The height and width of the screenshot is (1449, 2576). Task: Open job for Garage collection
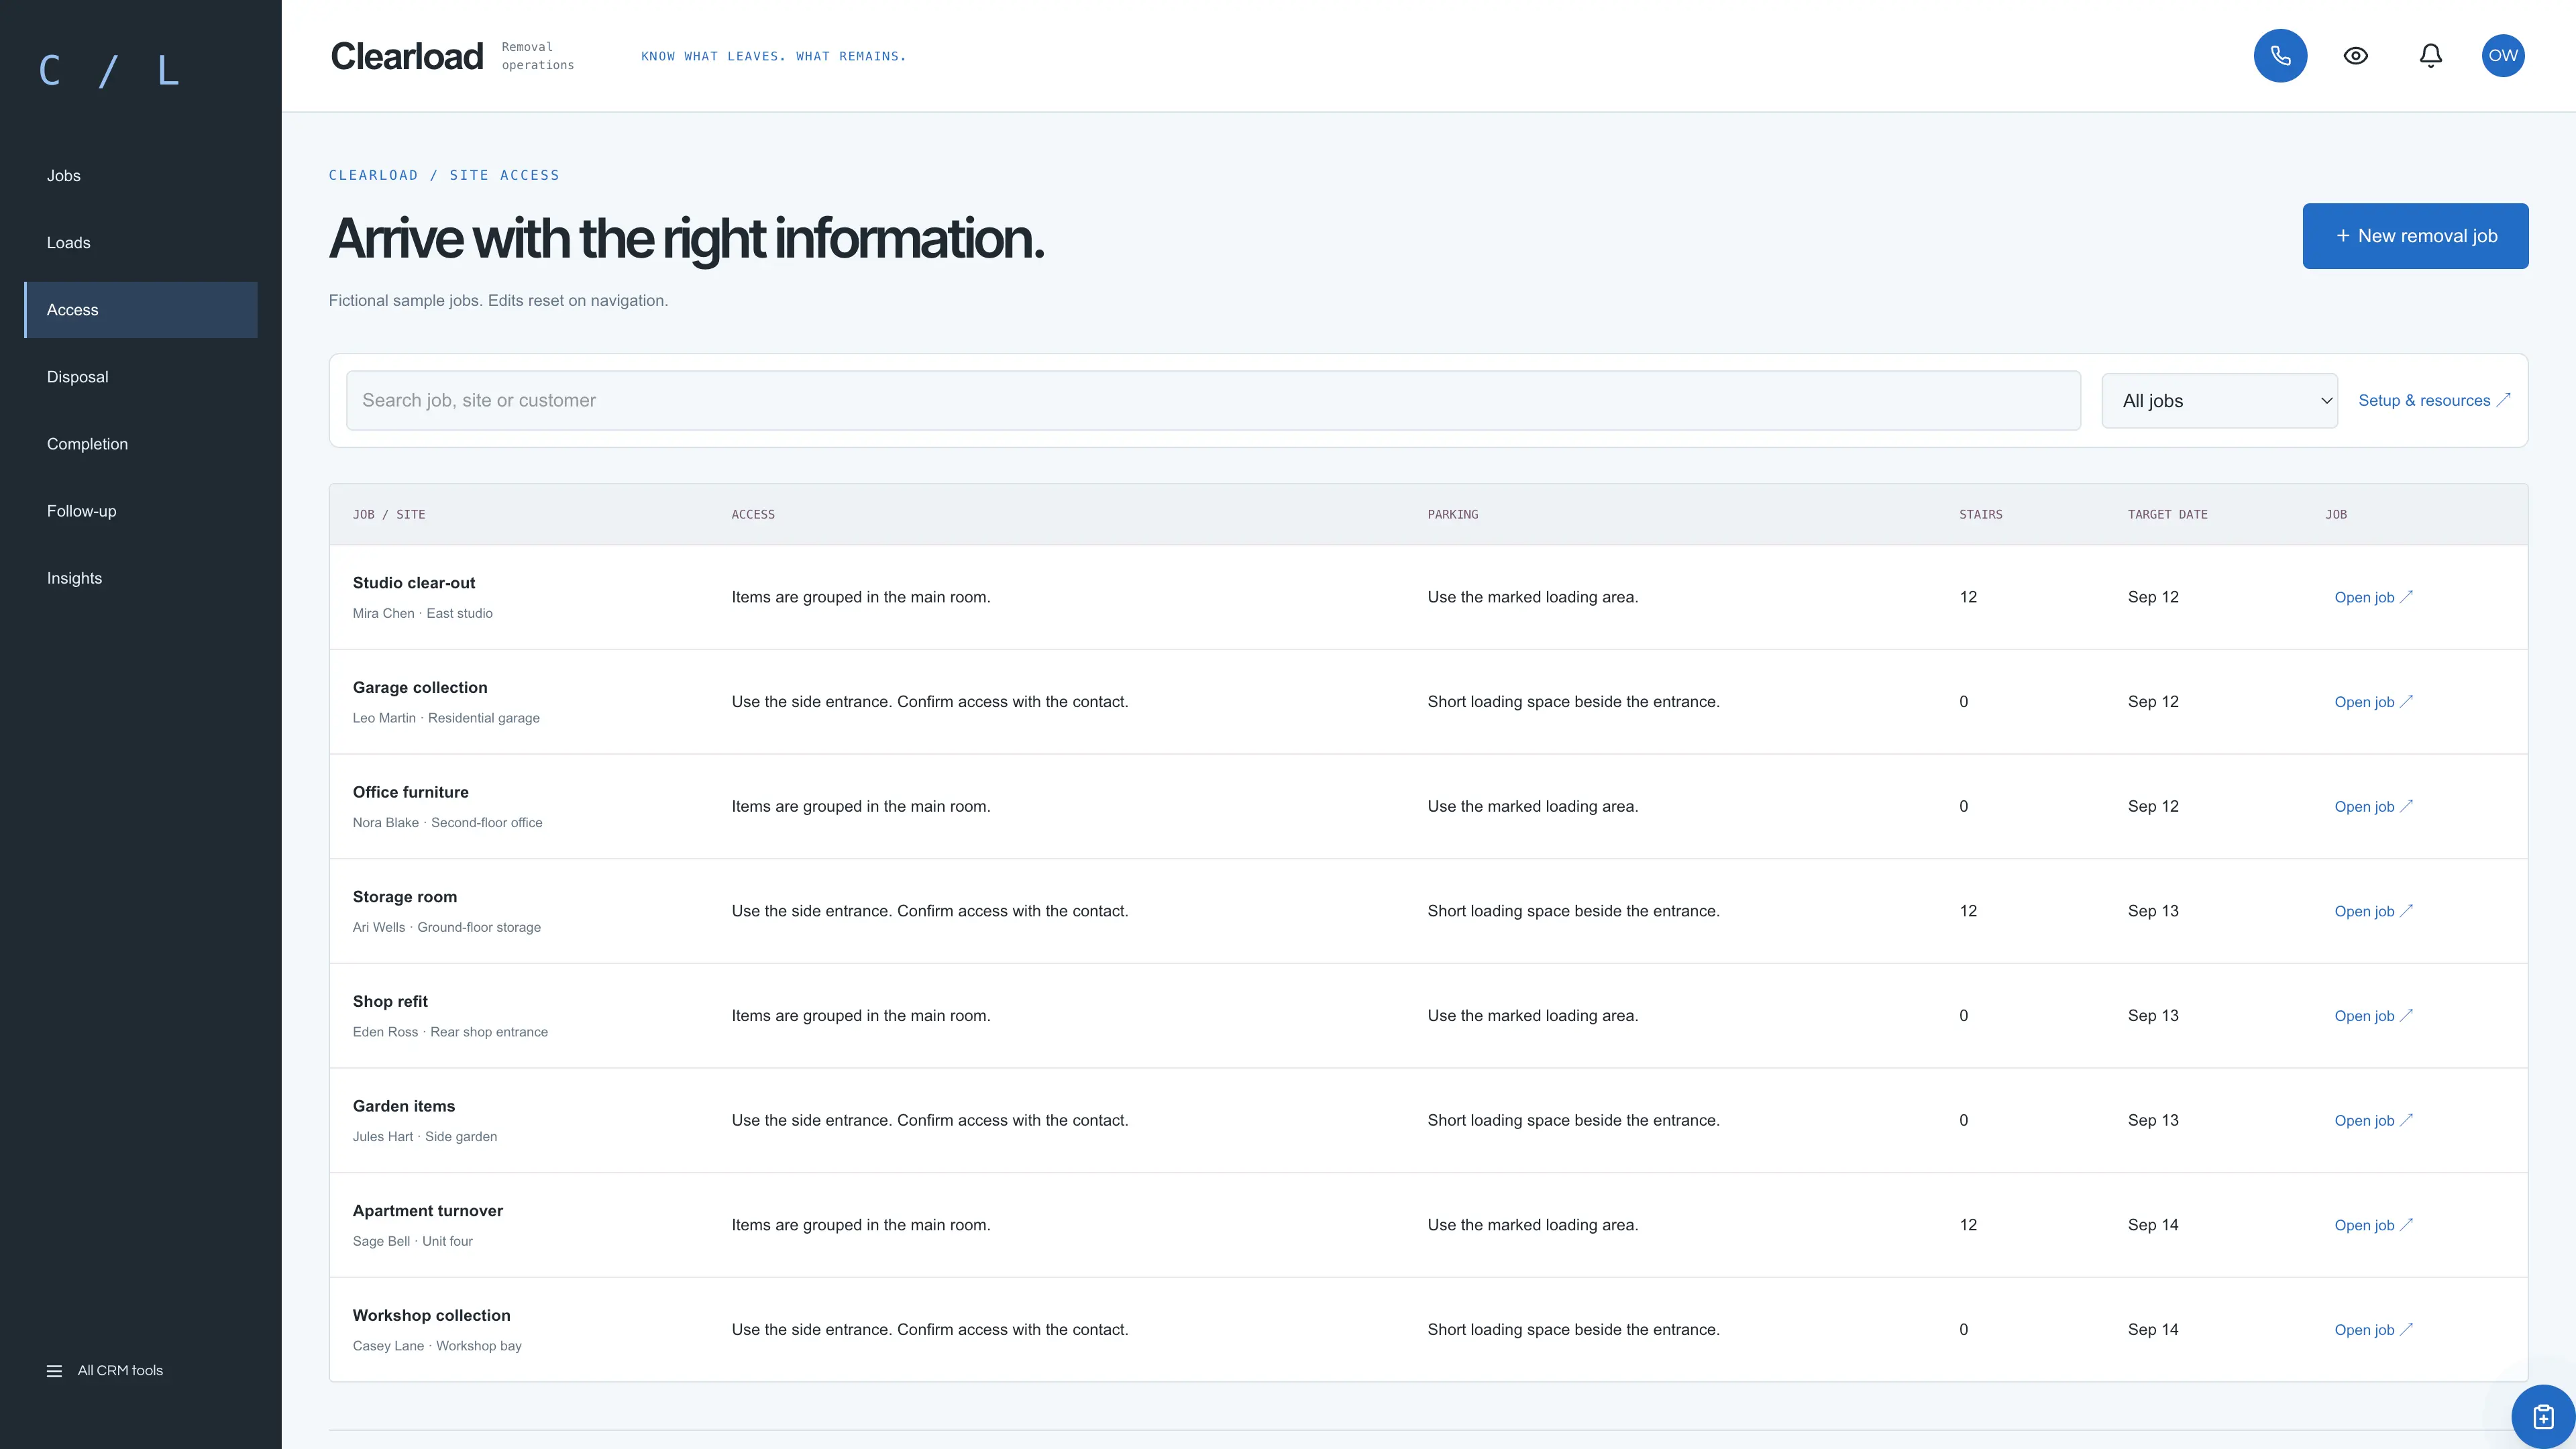tap(2373, 702)
